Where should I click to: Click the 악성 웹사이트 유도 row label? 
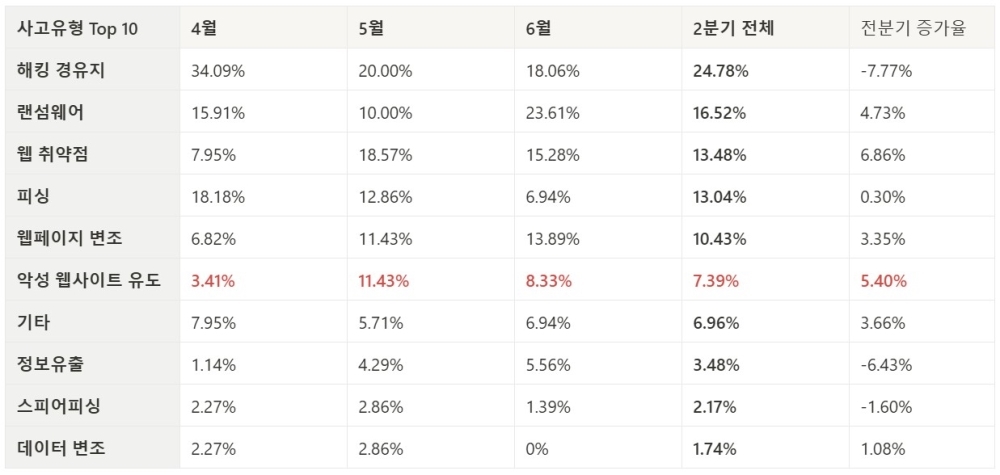point(89,281)
